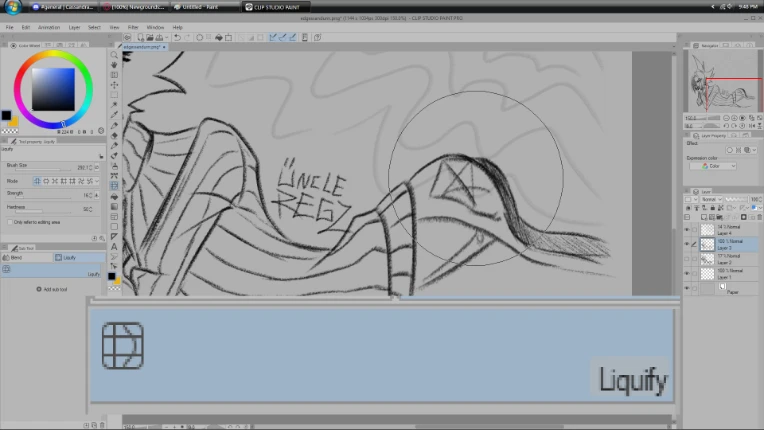
Task: Select the Blend sub tool group
Action: (x=27, y=257)
